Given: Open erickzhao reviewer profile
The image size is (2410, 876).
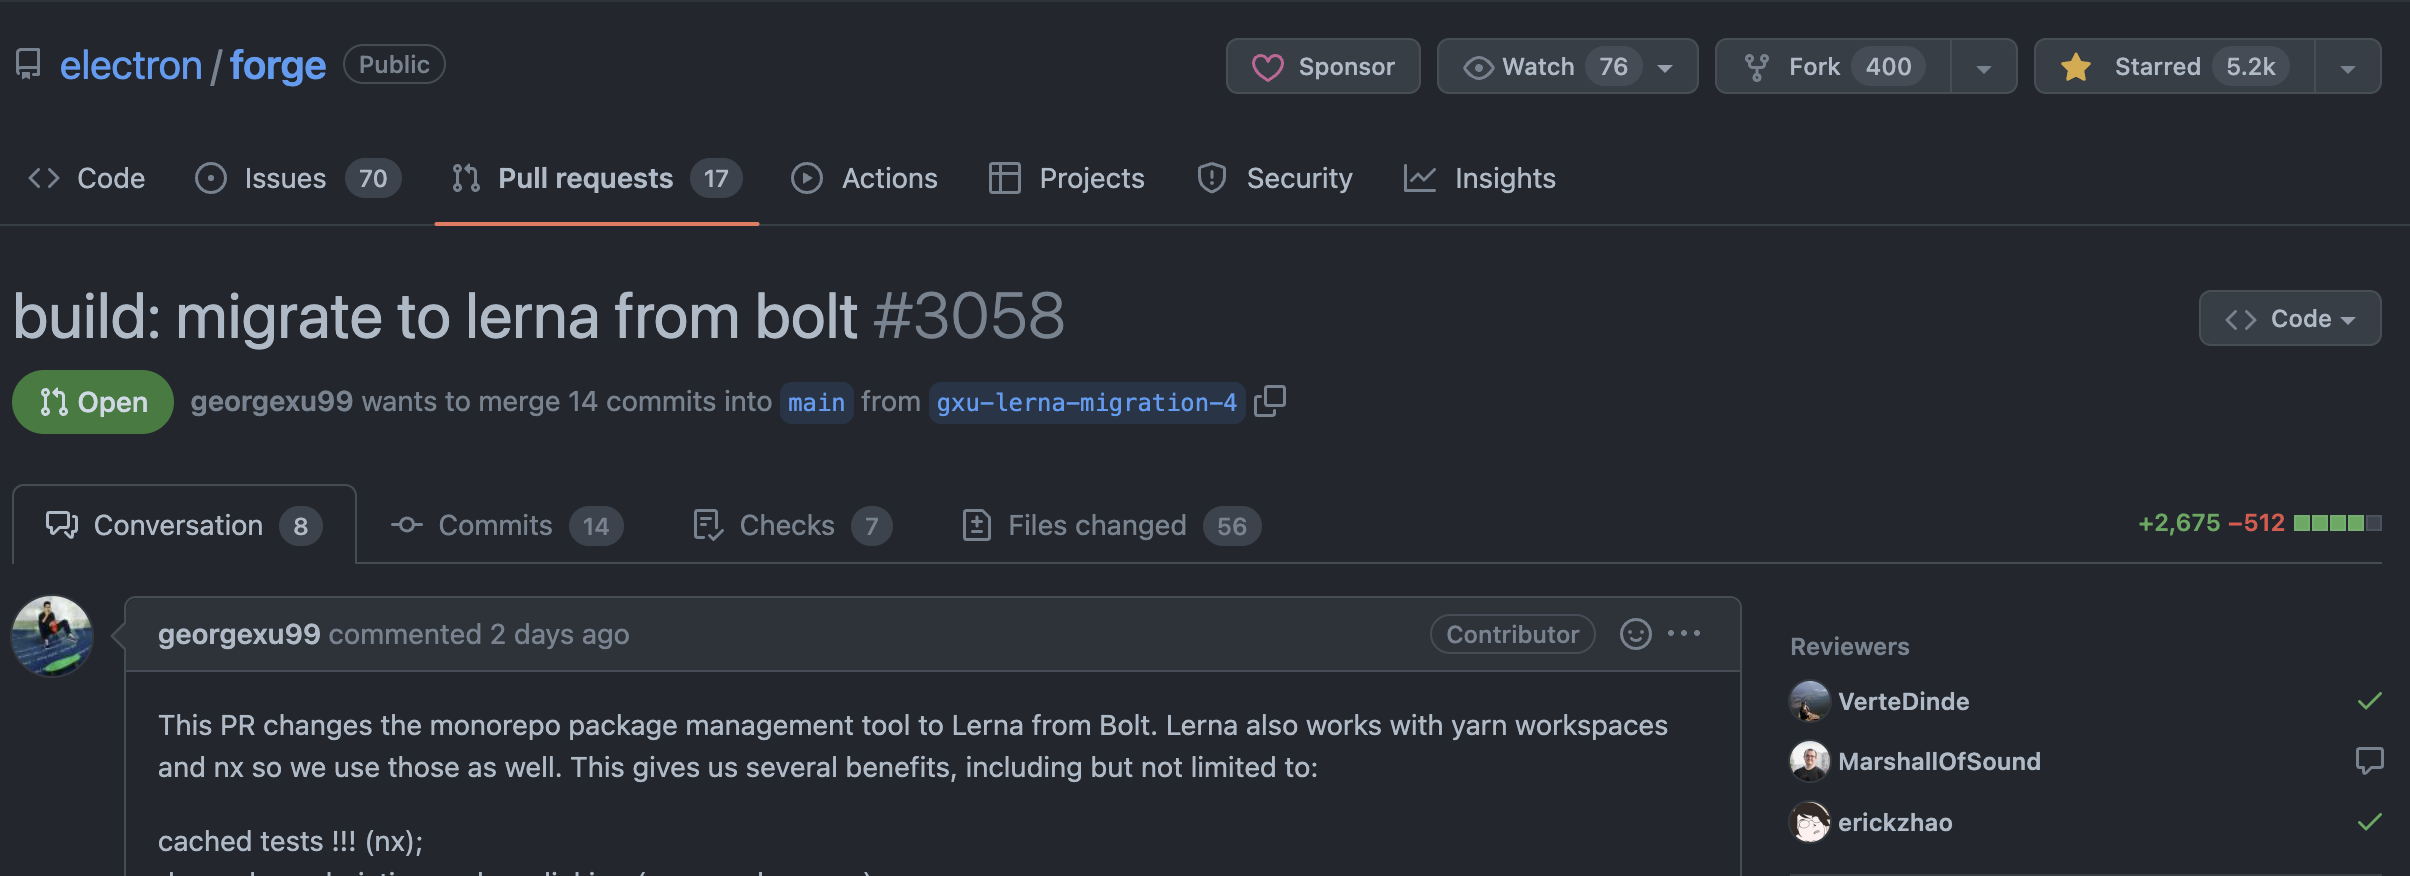Looking at the screenshot, I should [x=1895, y=823].
